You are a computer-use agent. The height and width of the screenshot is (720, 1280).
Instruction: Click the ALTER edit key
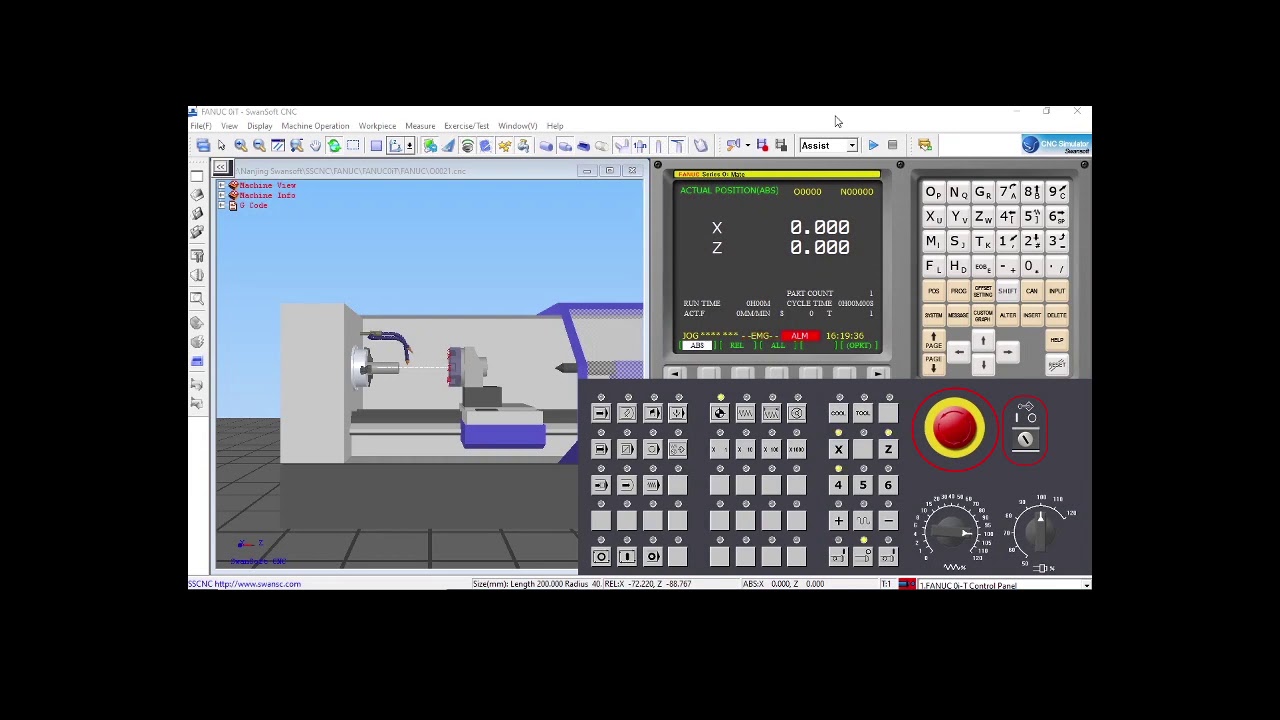click(1007, 315)
